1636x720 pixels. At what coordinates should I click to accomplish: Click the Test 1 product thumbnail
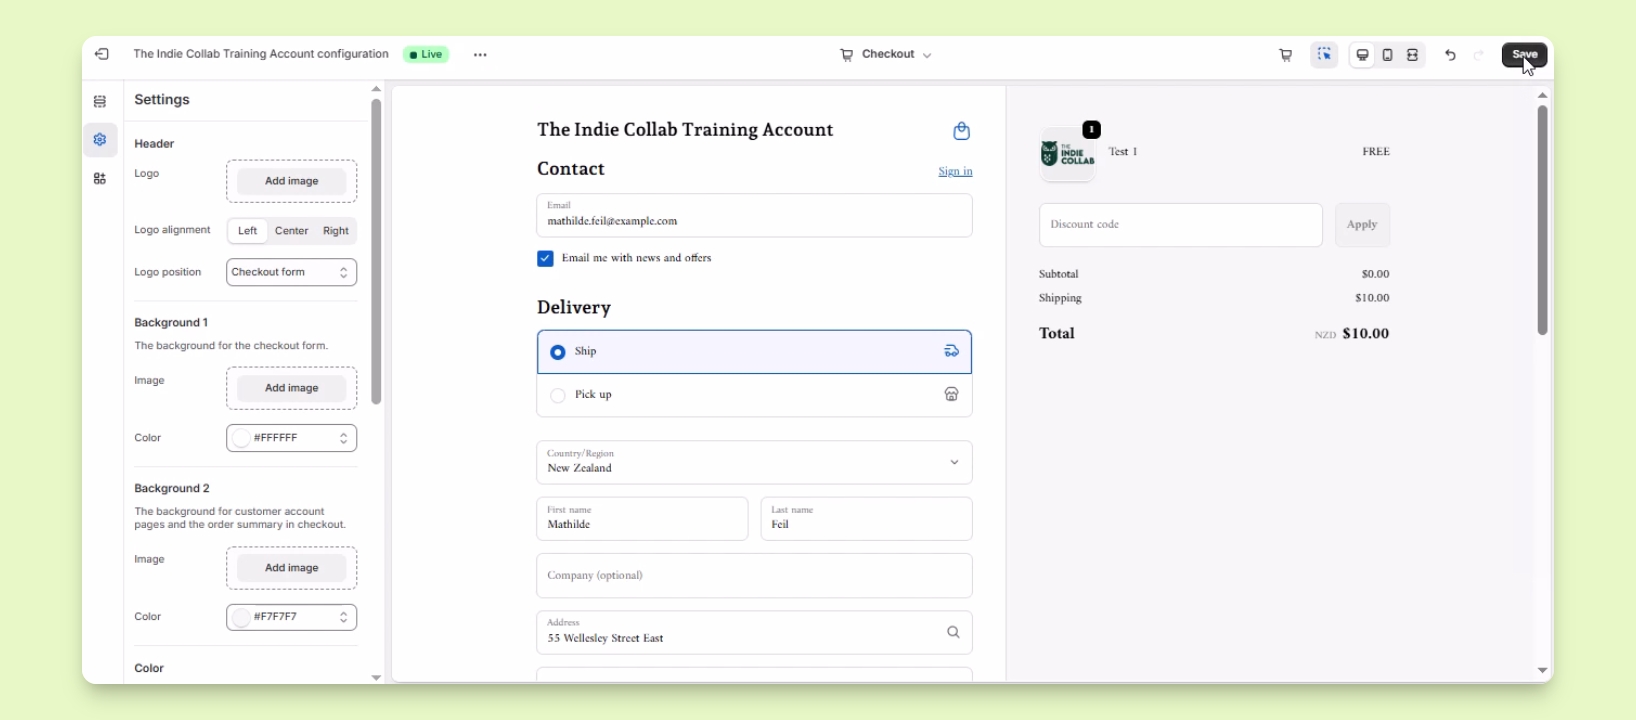tap(1068, 154)
